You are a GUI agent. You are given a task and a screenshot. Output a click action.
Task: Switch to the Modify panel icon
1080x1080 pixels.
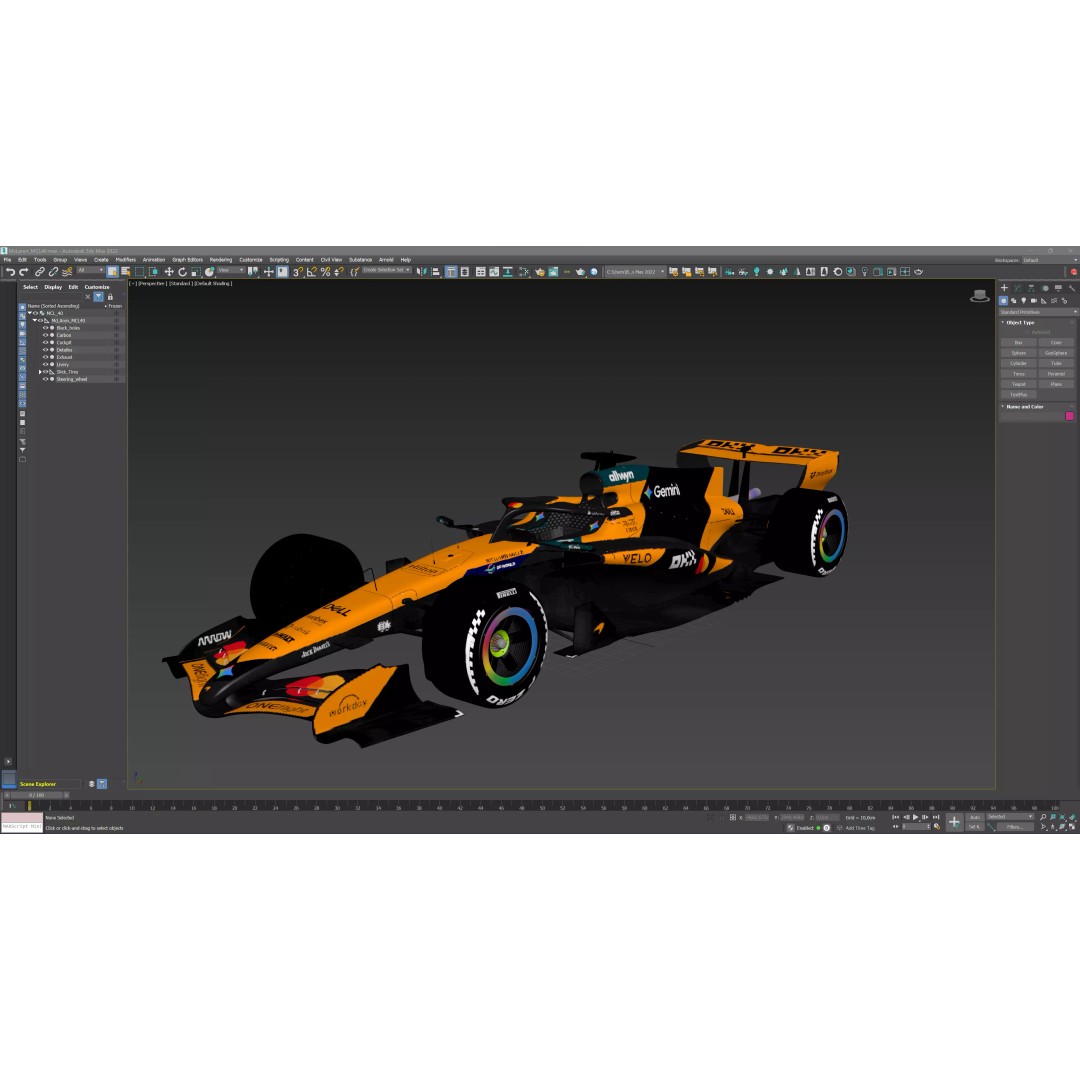[1017, 289]
